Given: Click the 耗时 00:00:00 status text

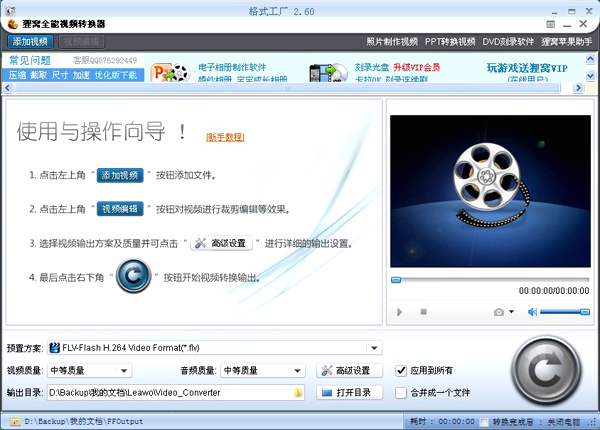Looking at the screenshot, I should [442, 422].
